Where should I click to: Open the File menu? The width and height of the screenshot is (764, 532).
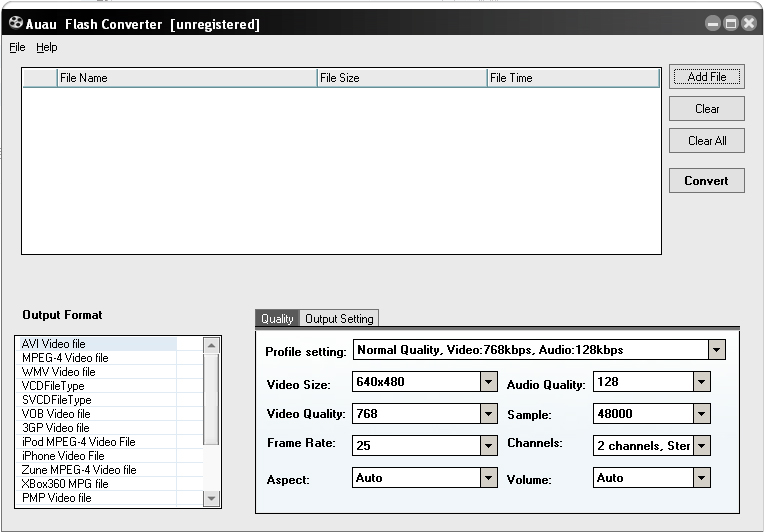pyautogui.click(x=17, y=47)
